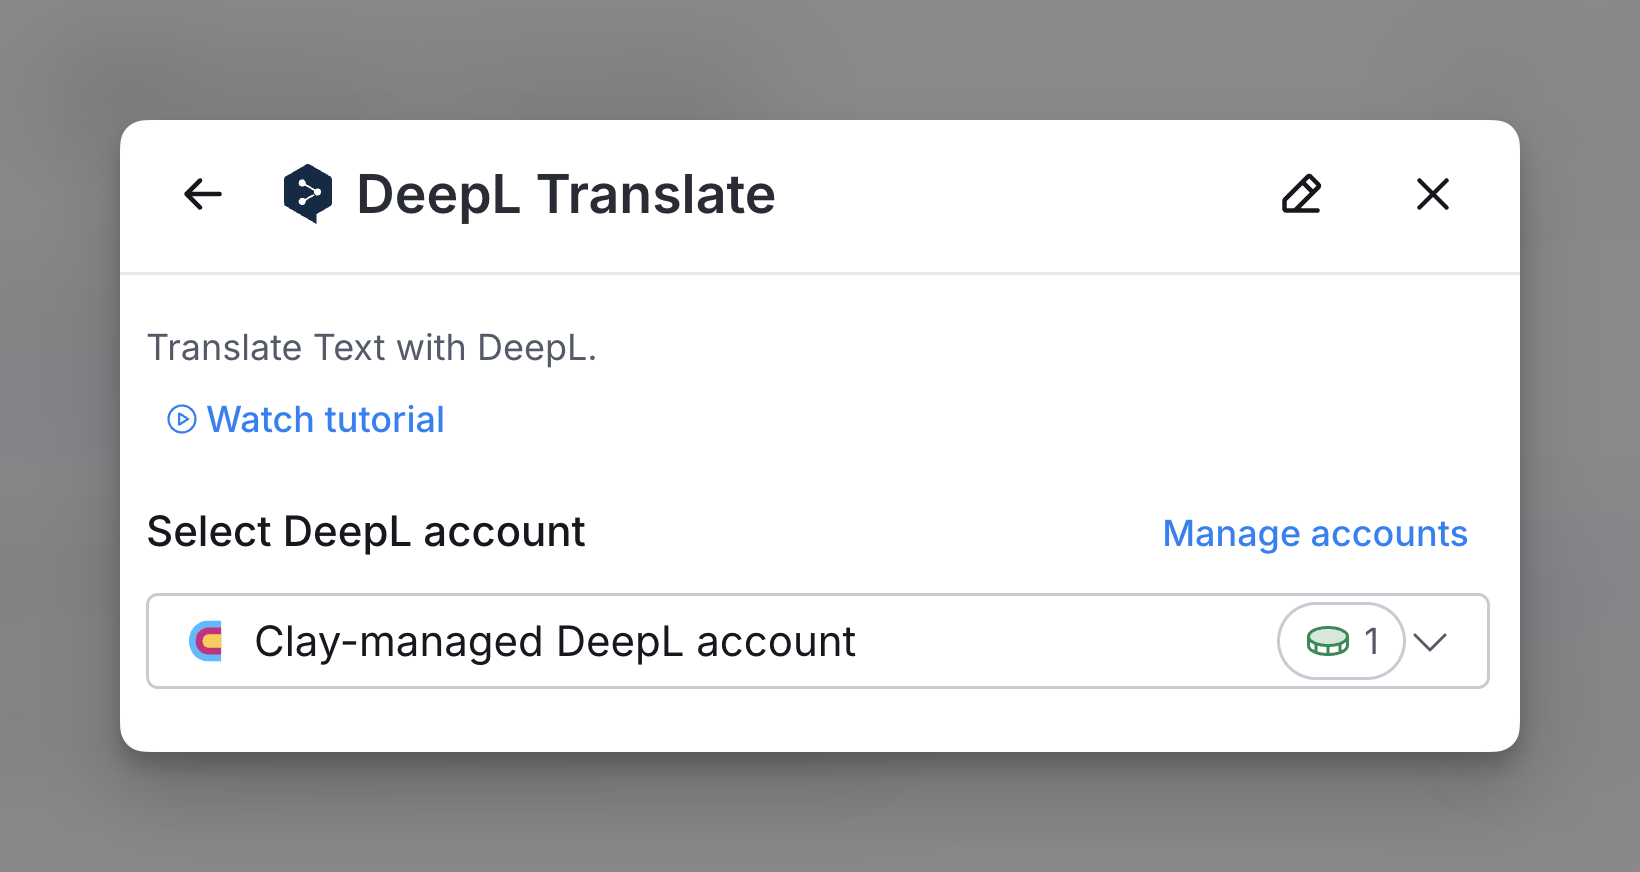Go back using the left arrow icon

tap(203, 194)
